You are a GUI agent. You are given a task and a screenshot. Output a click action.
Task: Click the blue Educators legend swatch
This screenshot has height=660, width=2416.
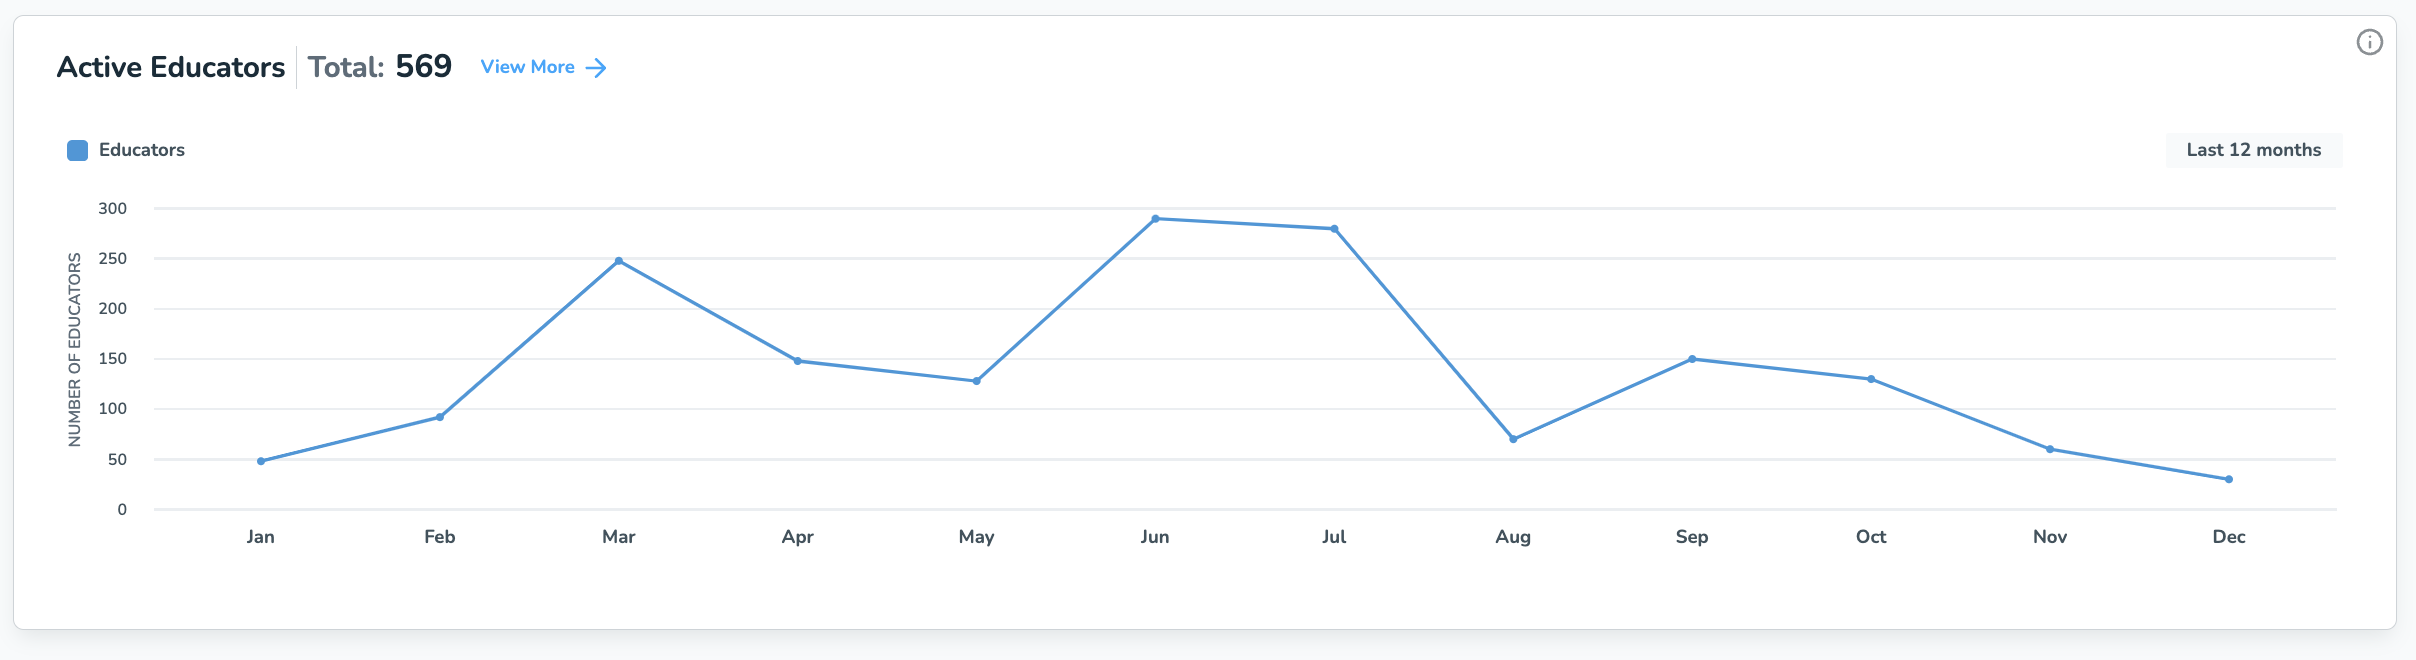coord(77,150)
